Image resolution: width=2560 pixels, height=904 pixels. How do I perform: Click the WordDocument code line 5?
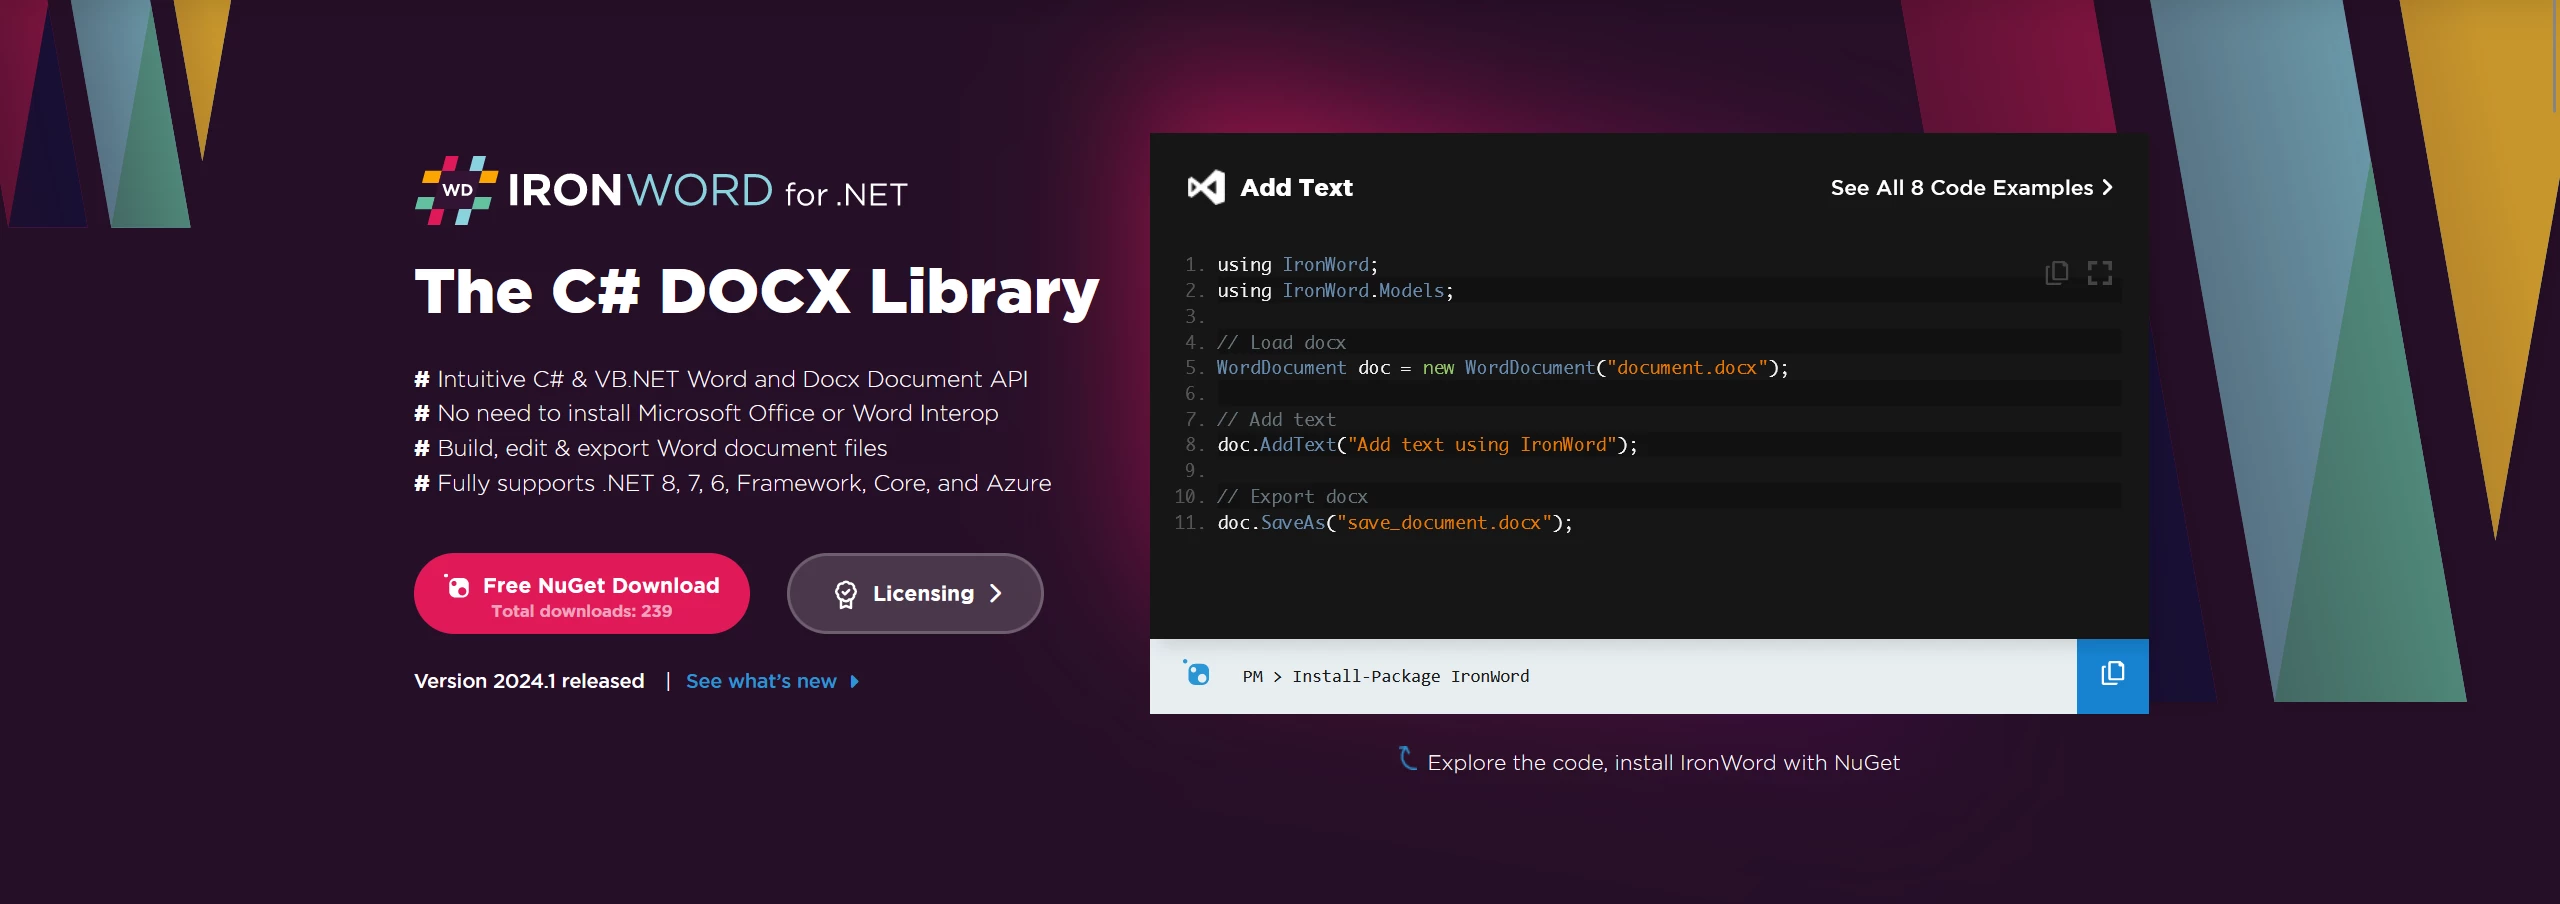pos(1501,368)
